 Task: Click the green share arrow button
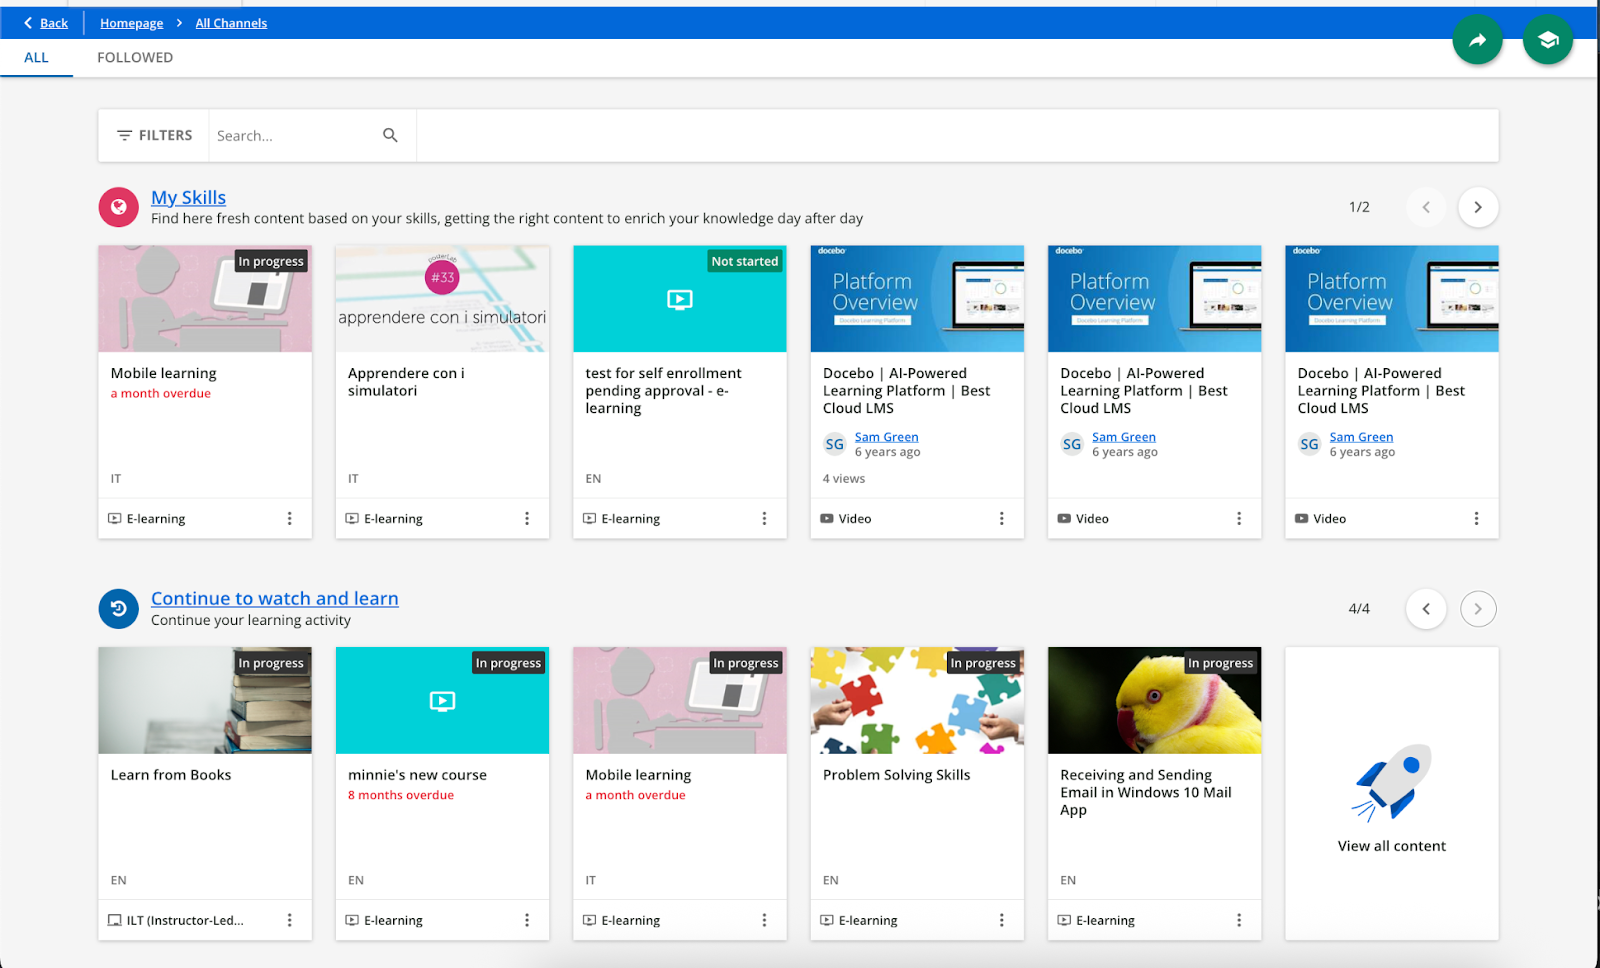pos(1477,40)
